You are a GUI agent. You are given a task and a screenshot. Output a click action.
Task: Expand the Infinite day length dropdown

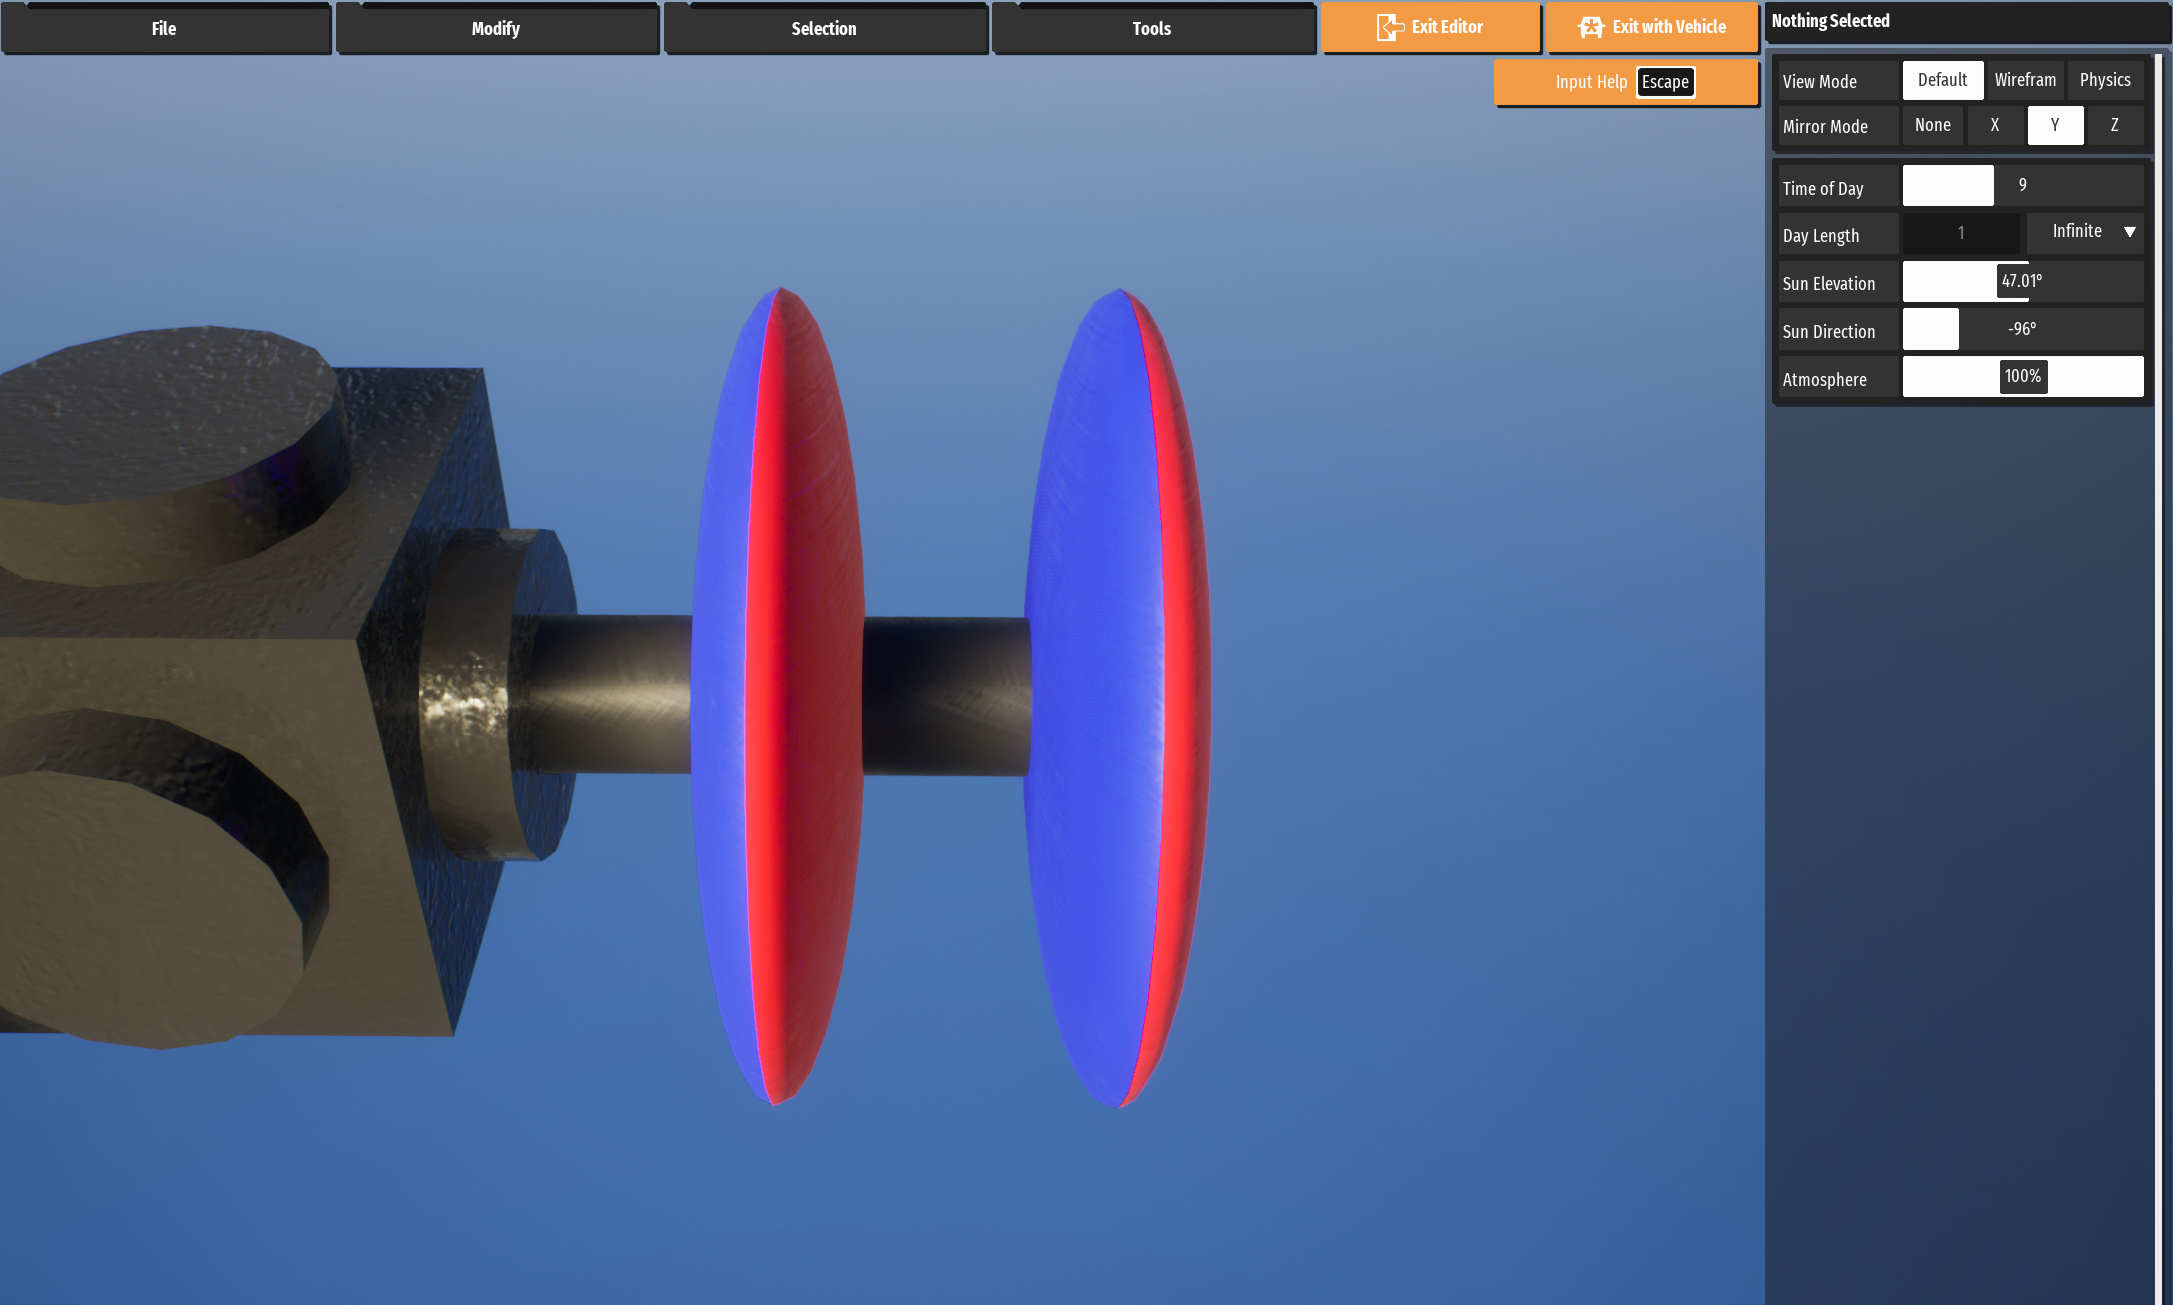pyautogui.click(x=2078, y=231)
